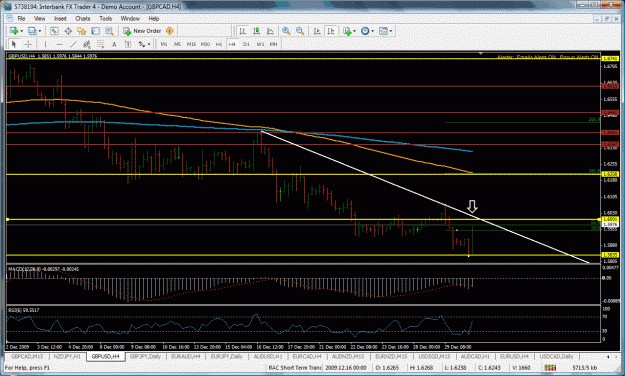Switch to the EURAUD,H4 chart tab

coord(186,356)
